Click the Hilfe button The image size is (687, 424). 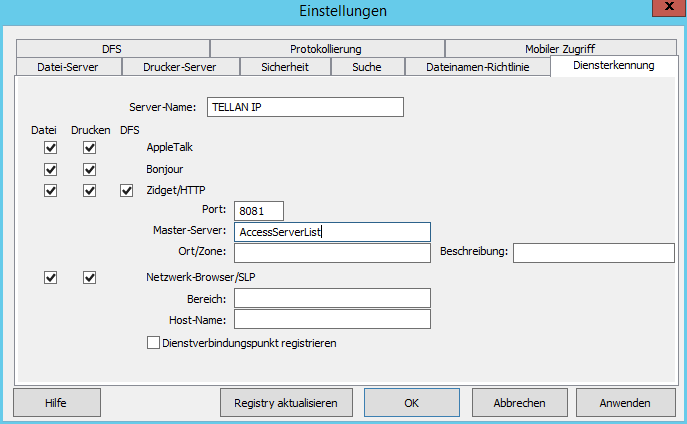57,403
